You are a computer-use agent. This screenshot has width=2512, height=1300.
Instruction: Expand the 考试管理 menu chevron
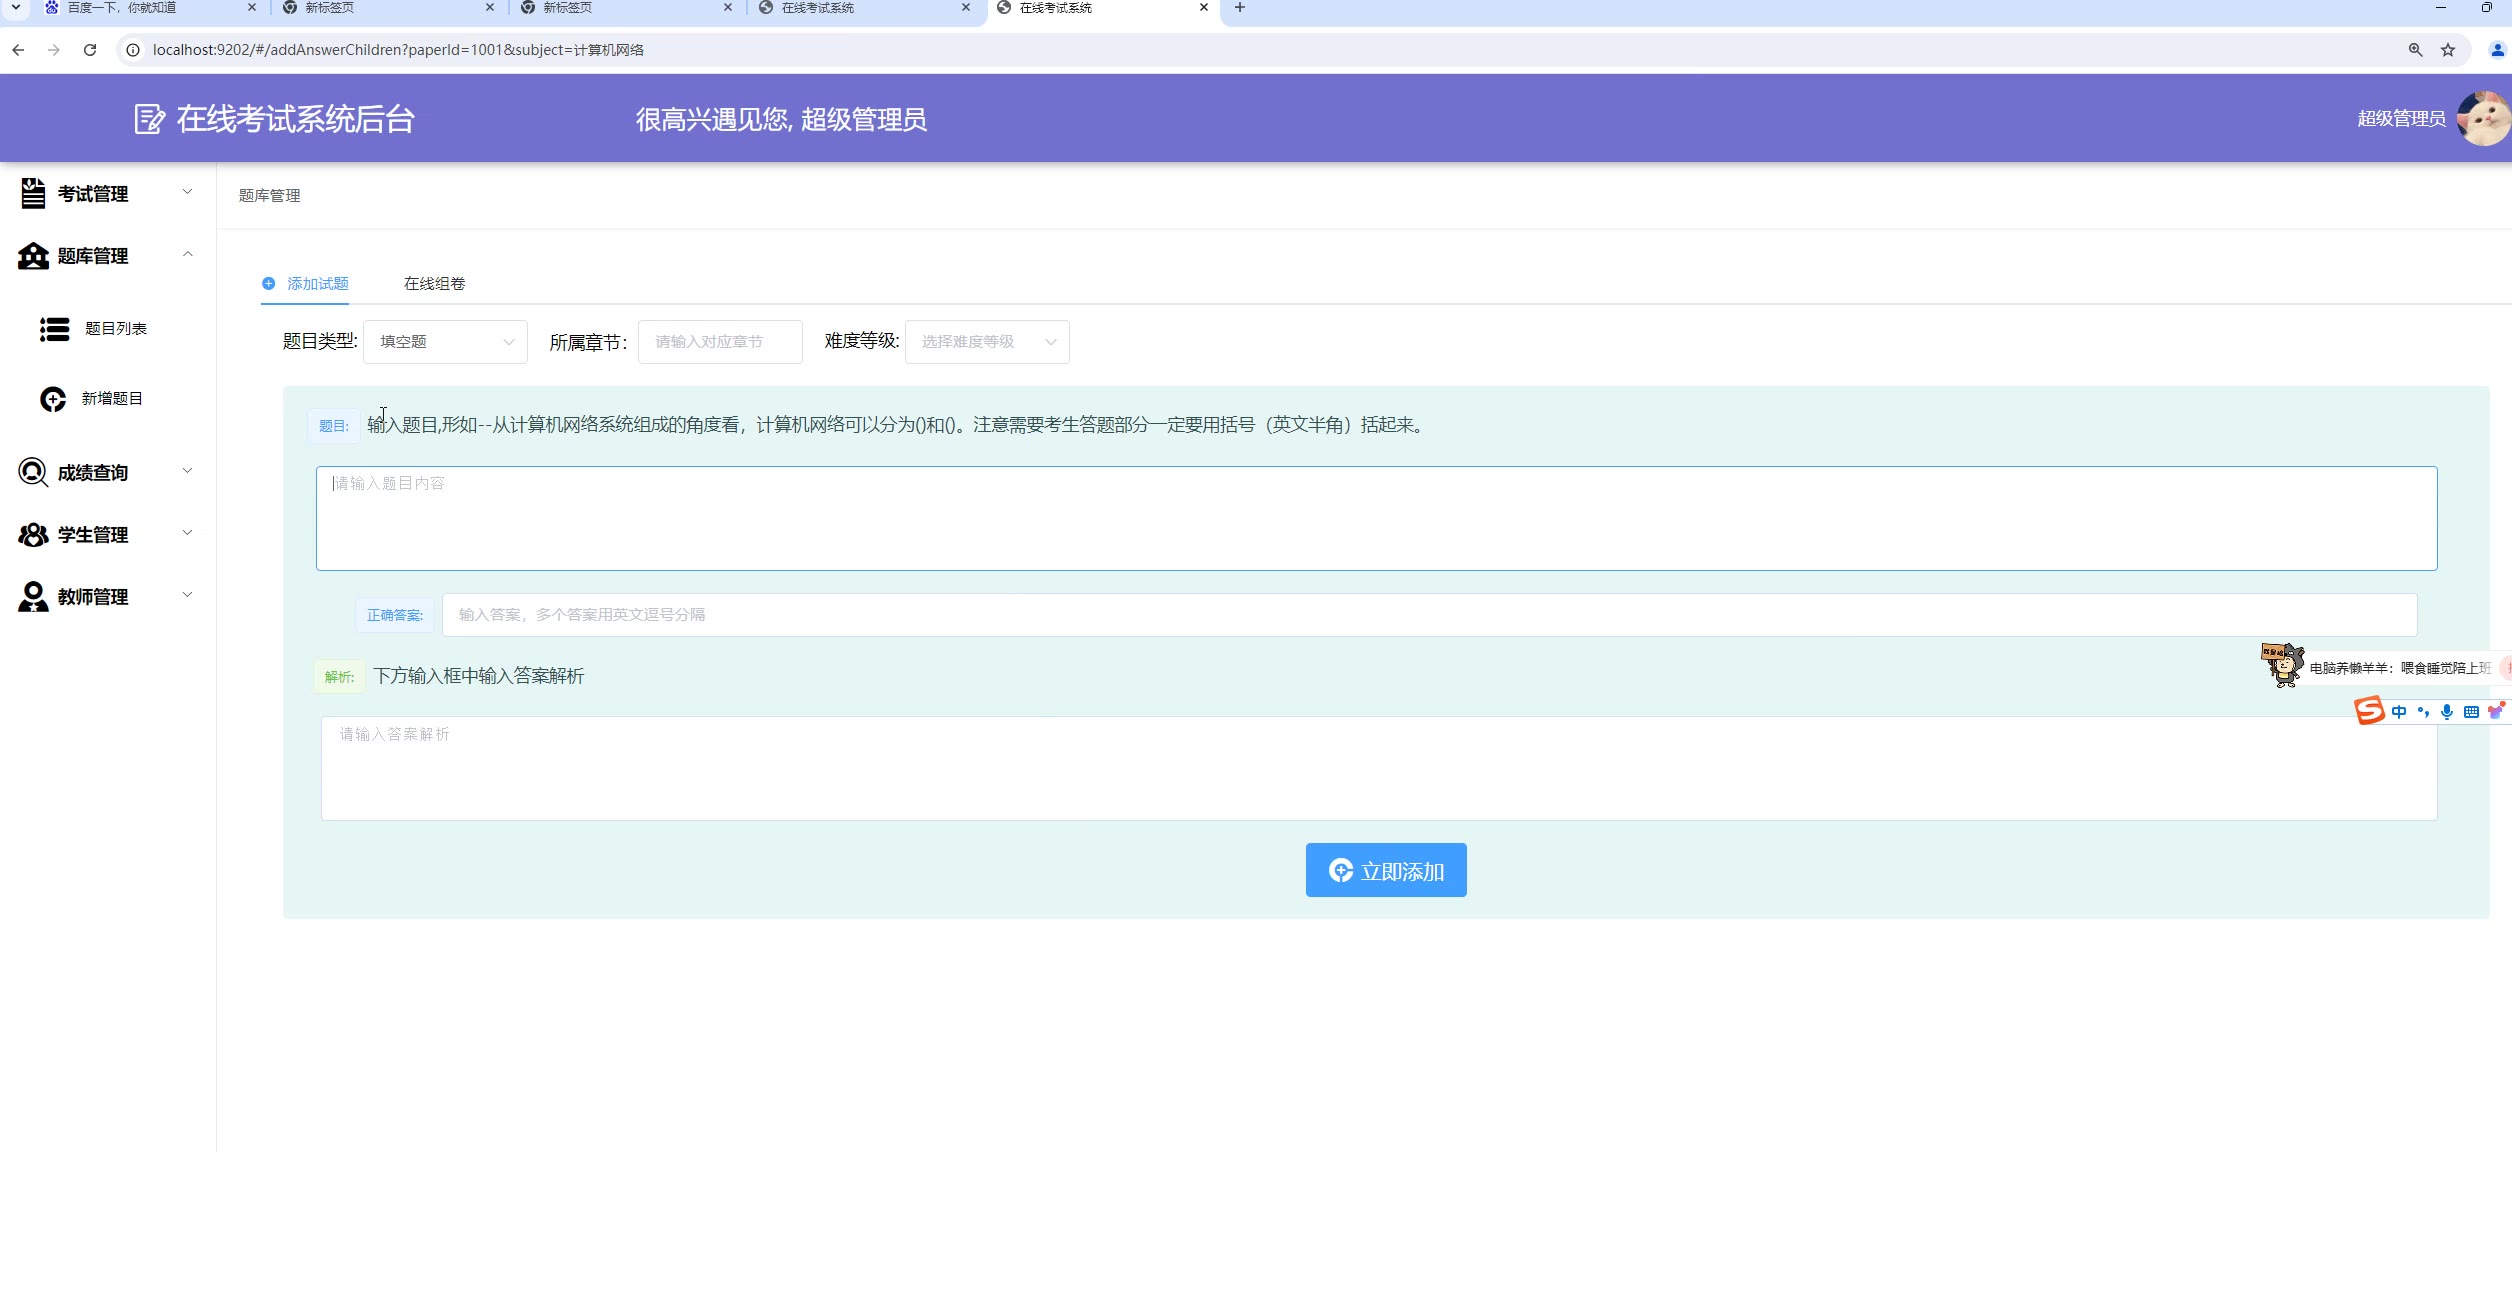[x=187, y=192]
